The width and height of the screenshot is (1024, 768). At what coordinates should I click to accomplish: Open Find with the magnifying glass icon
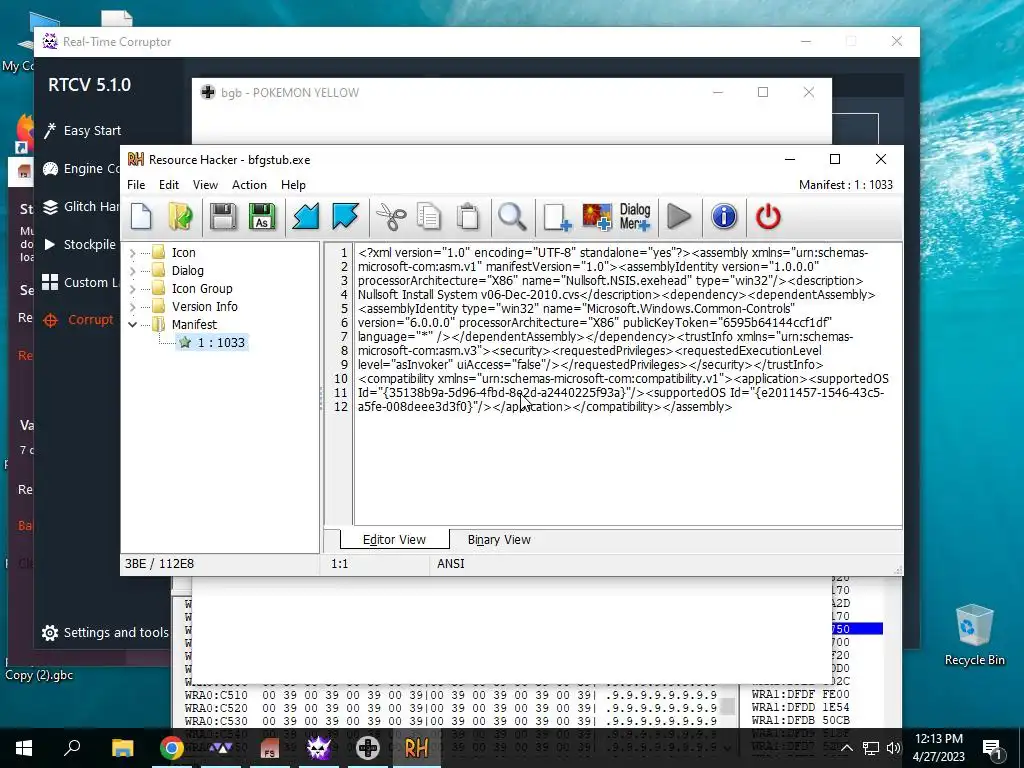click(512, 217)
